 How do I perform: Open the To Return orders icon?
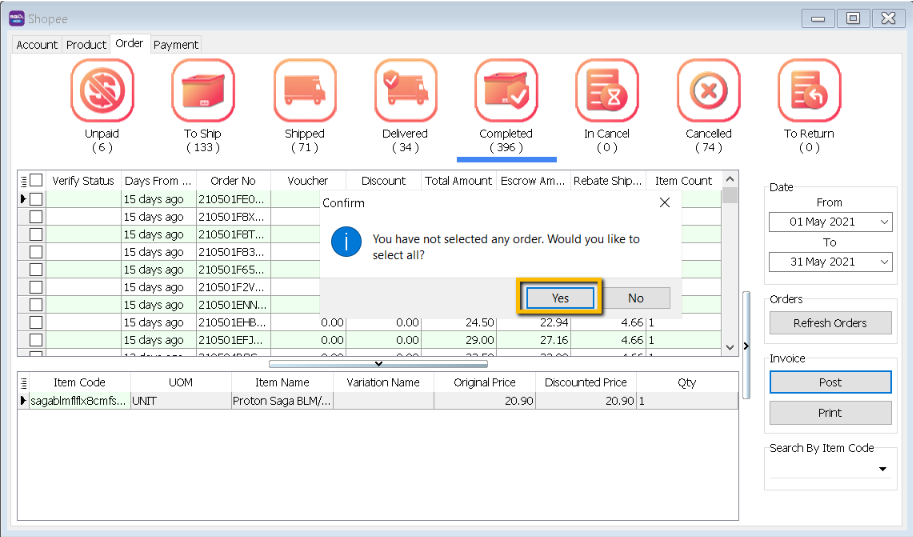809,91
